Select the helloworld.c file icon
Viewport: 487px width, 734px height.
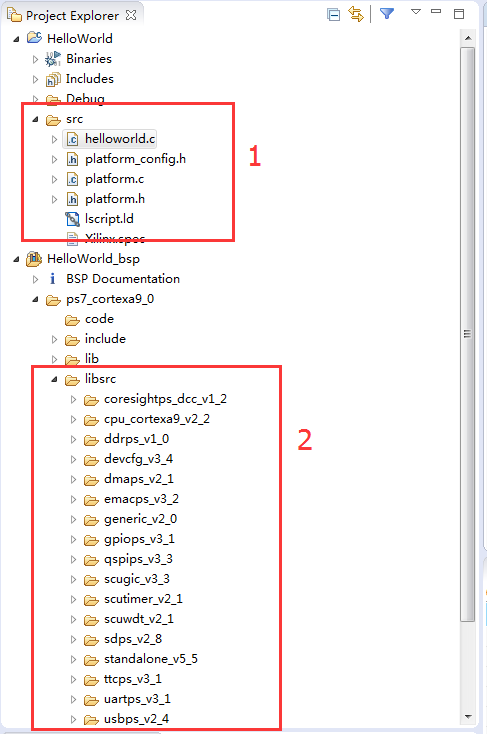(72, 139)
